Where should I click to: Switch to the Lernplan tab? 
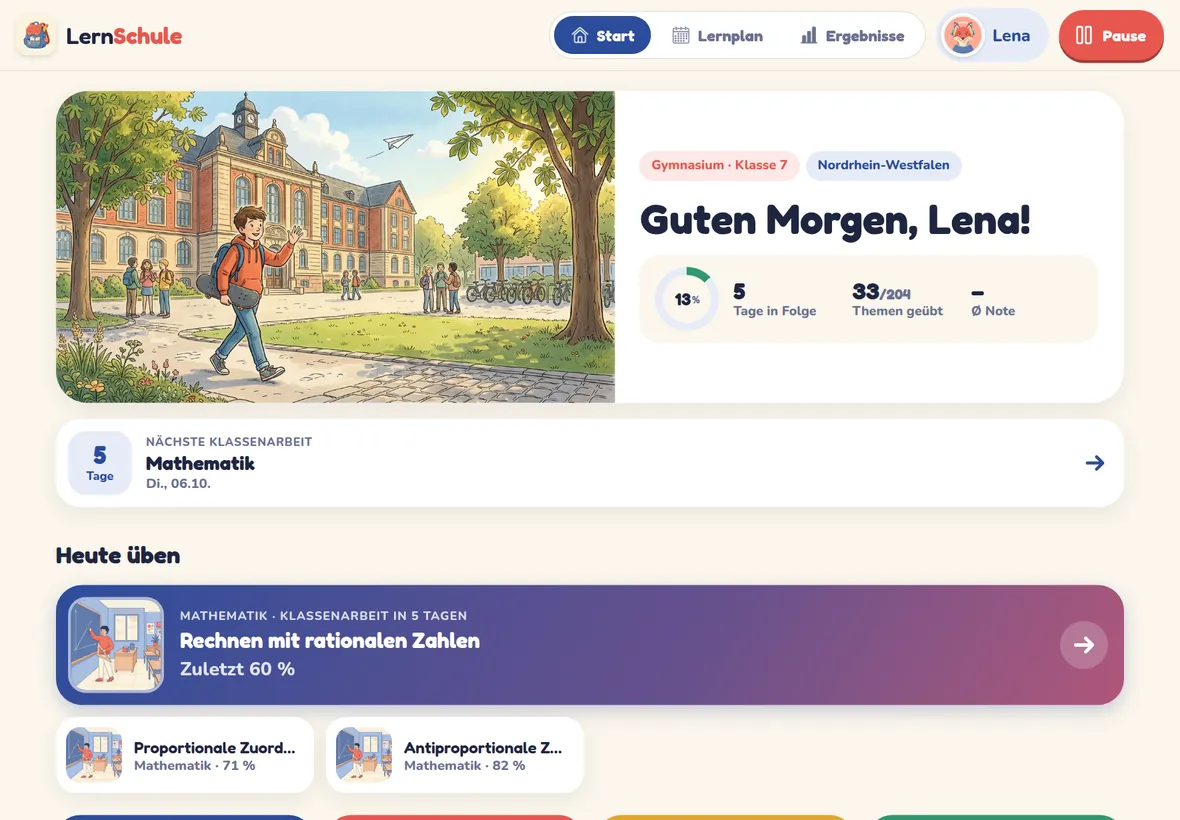[x=716, y=35]
